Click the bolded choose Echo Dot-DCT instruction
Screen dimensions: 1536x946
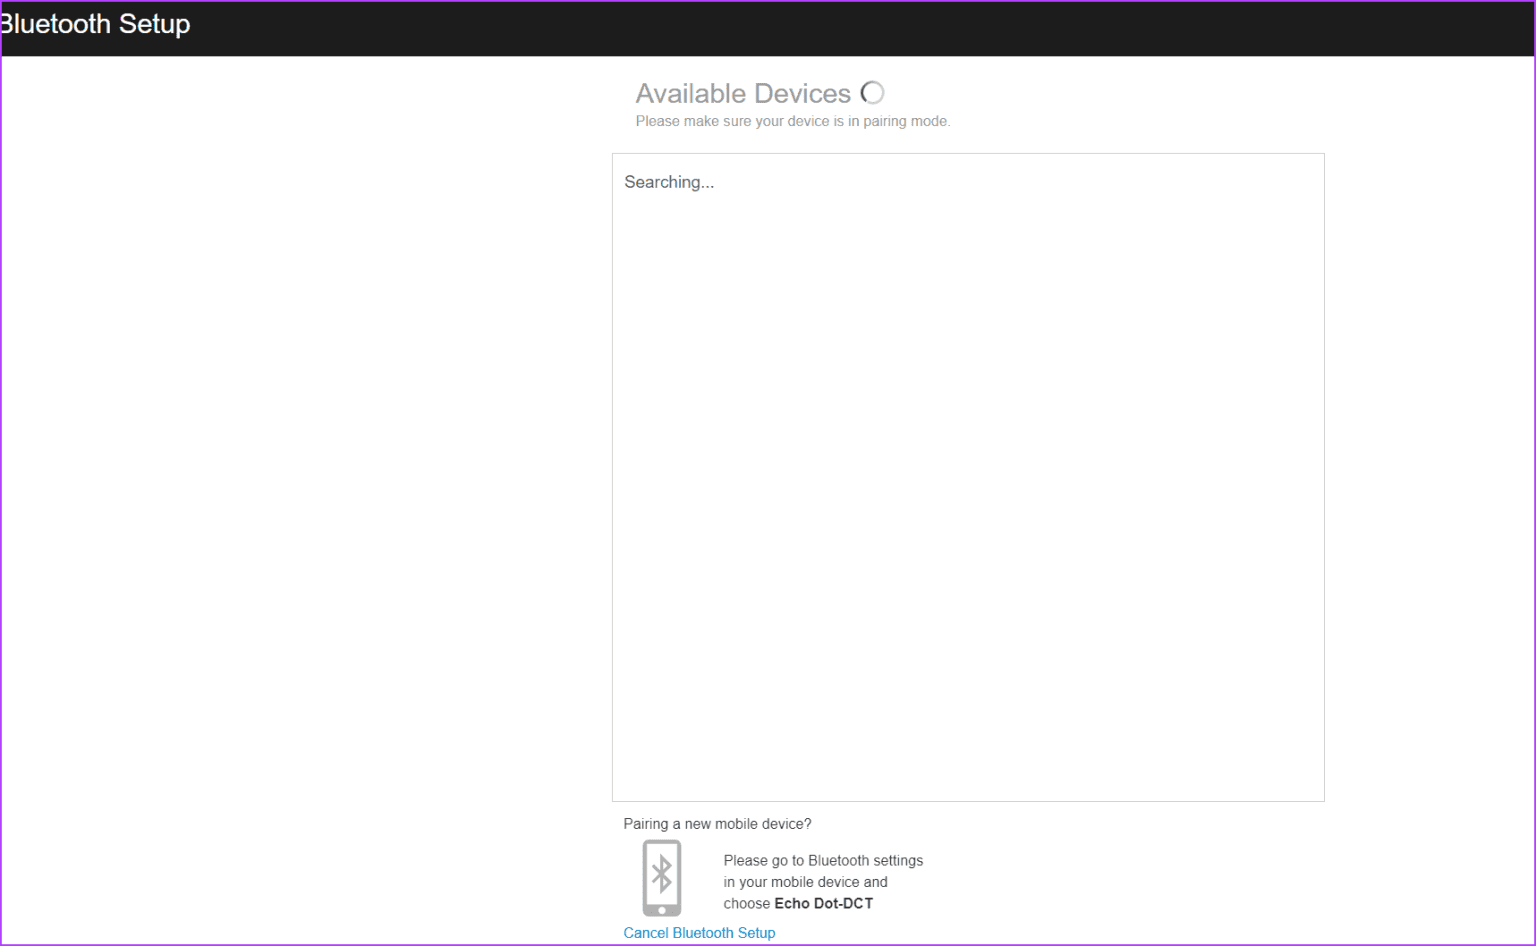pos(823,903)
